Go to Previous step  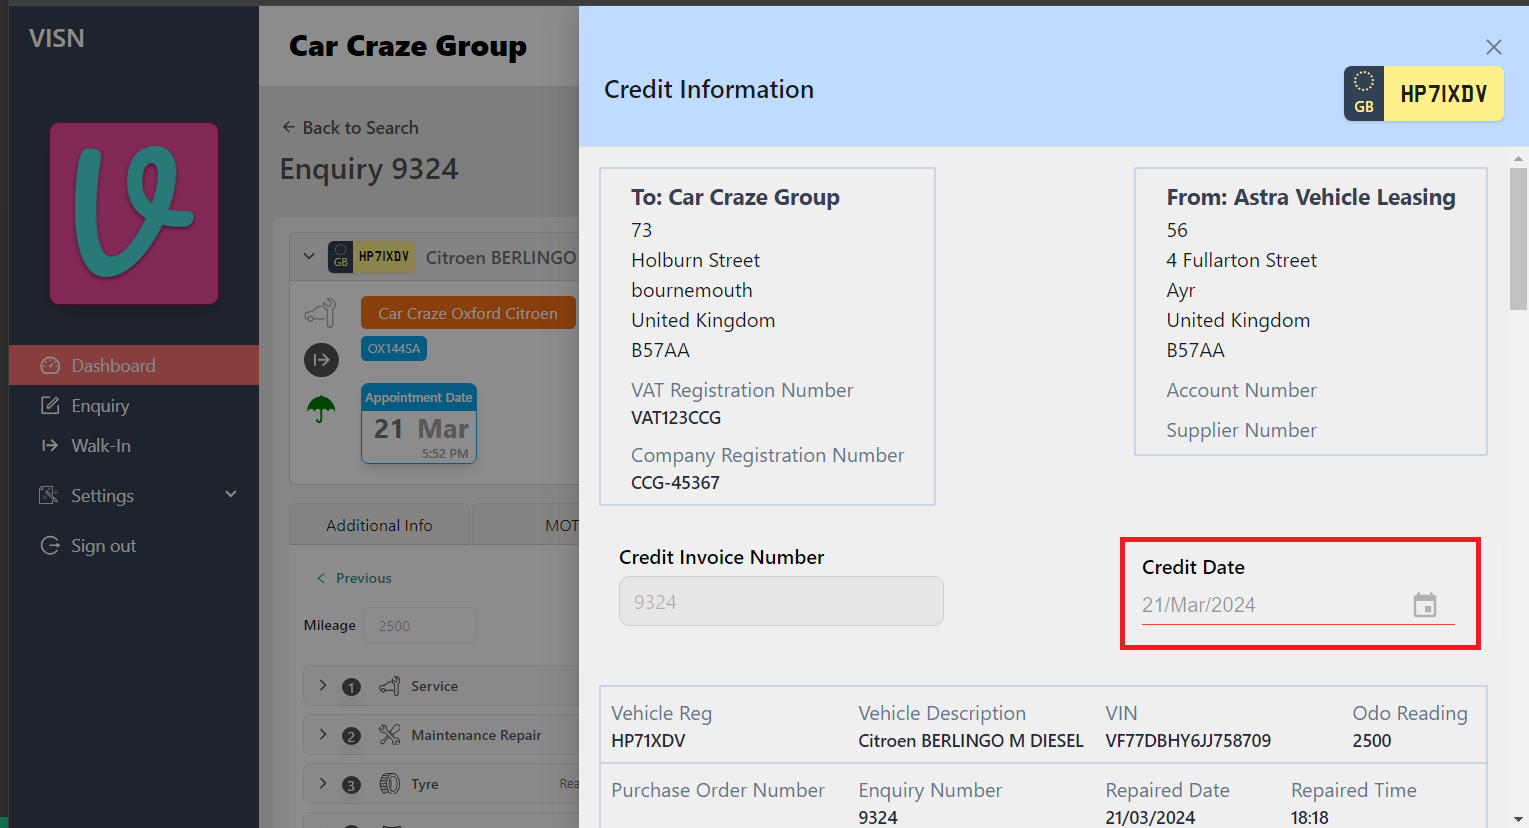click(x=354, y=578)
